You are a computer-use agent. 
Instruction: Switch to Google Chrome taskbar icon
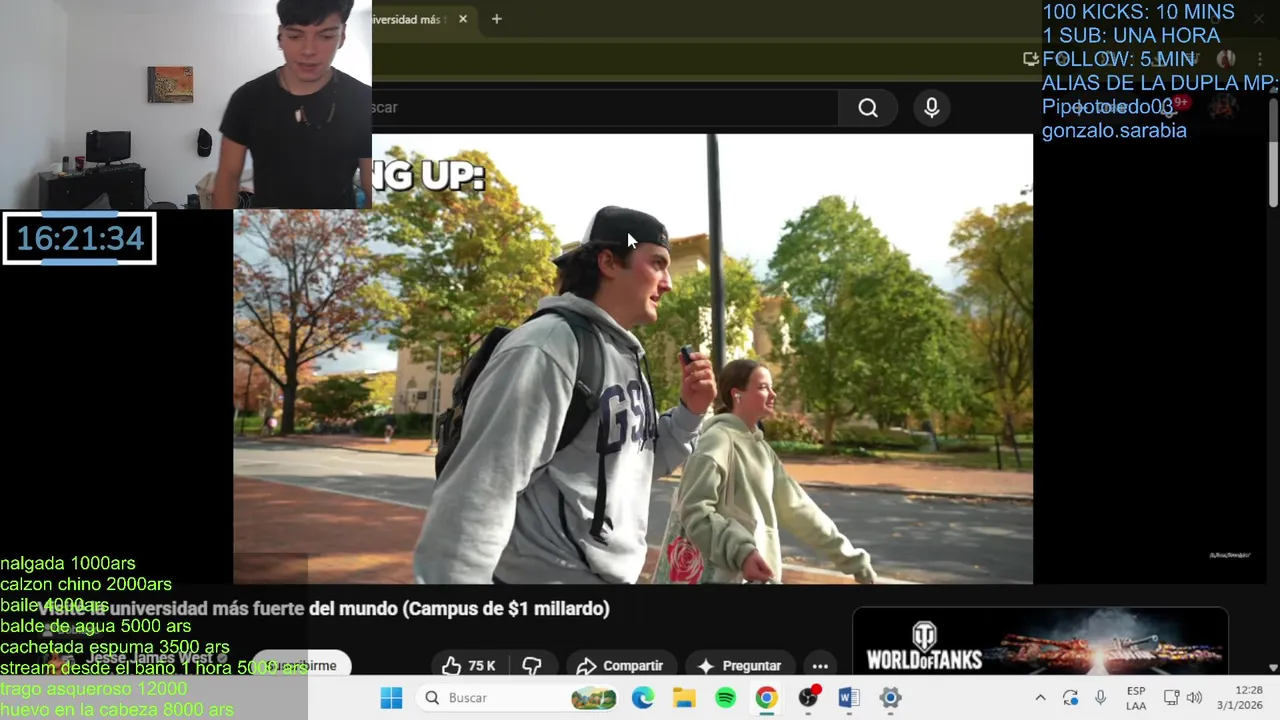tap(766, 698)
